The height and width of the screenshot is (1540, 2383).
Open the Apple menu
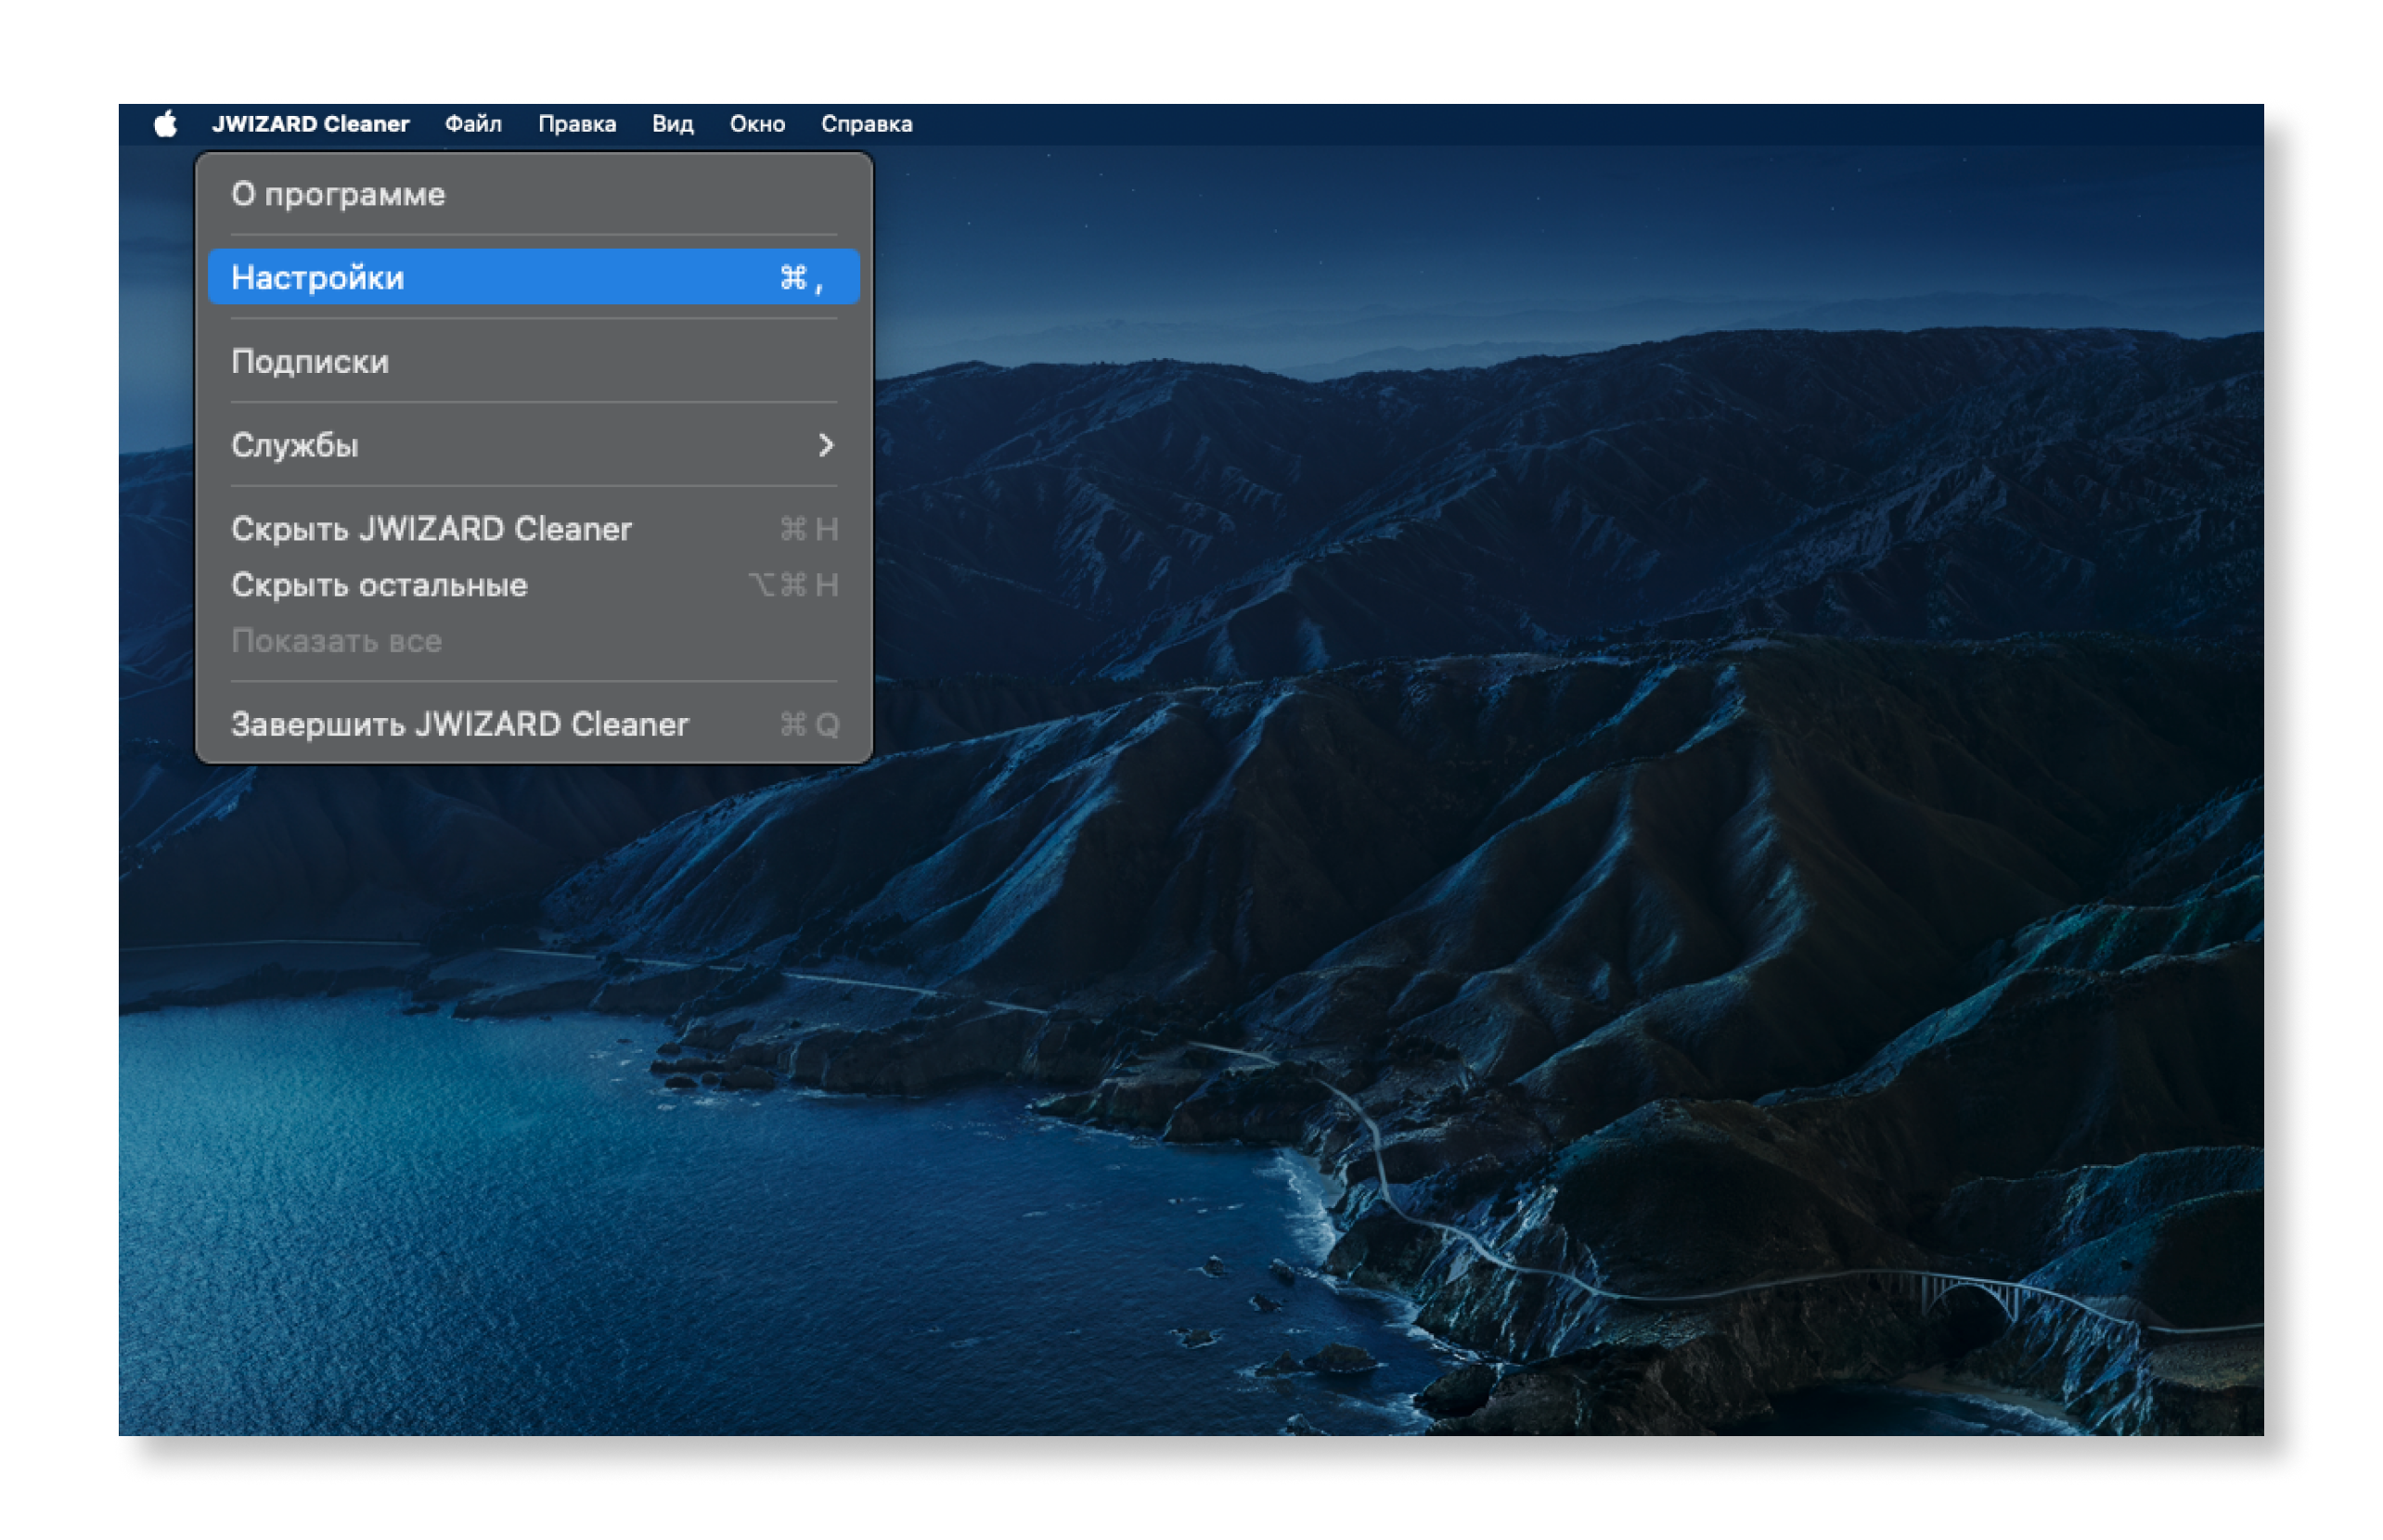tap(165, 124)
